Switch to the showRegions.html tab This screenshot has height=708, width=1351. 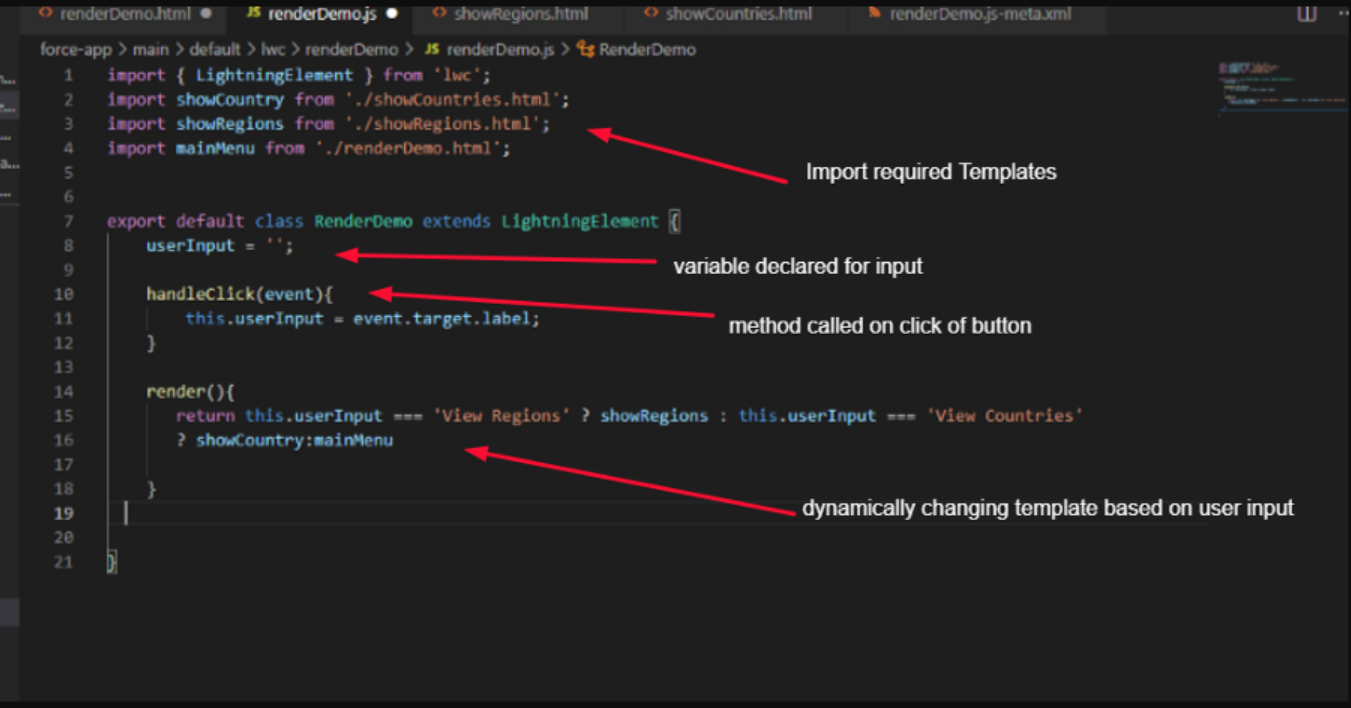(x=521, y=14)
